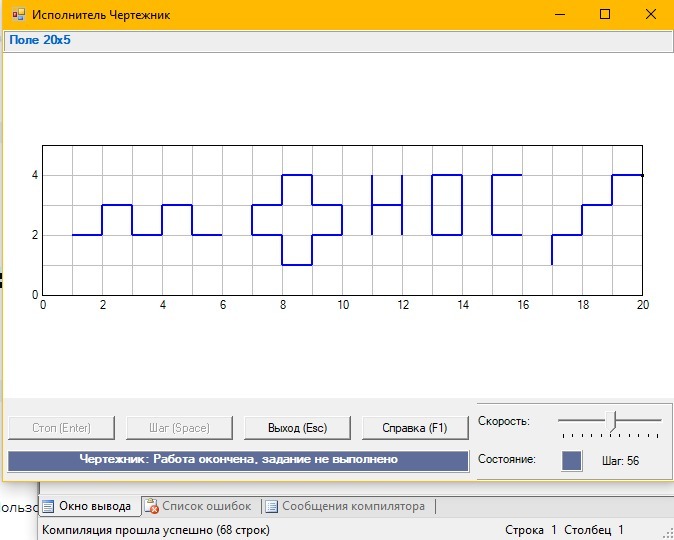Screen dimensions: 674x540
Task: Click the drawn rectangle O shape
Action: 447,205
